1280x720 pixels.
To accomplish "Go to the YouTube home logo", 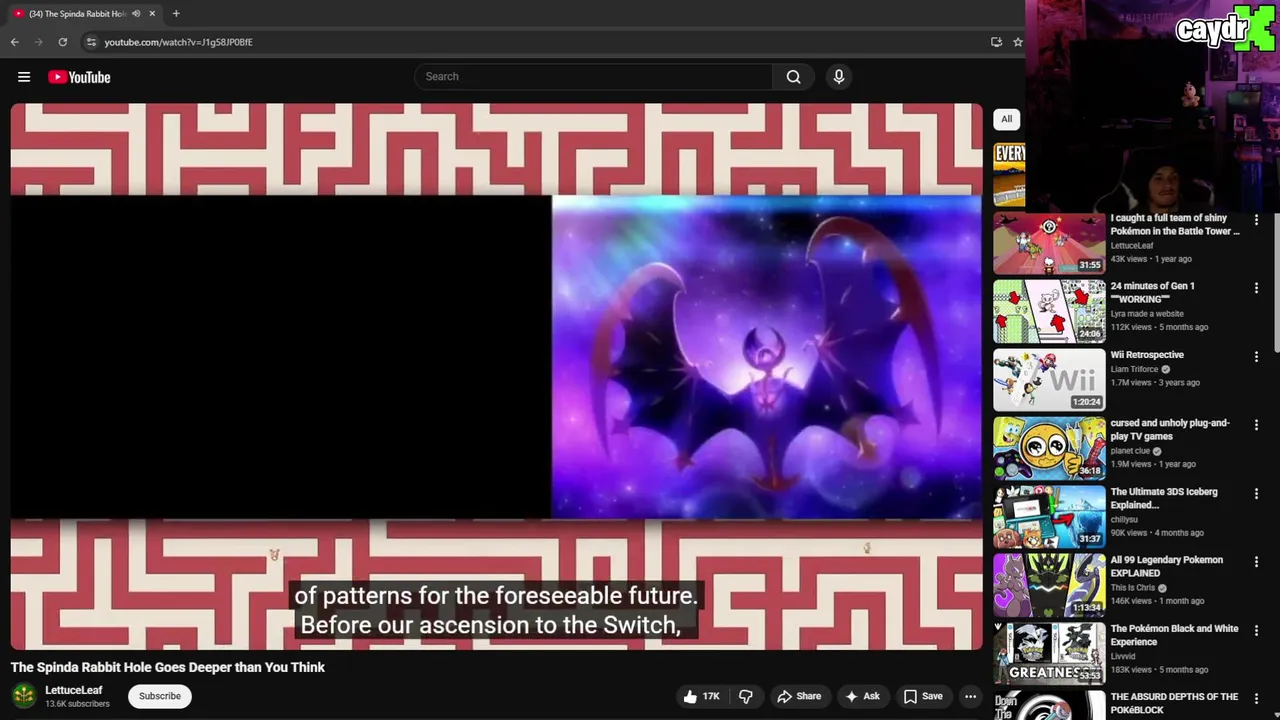I will click(79, 77).
